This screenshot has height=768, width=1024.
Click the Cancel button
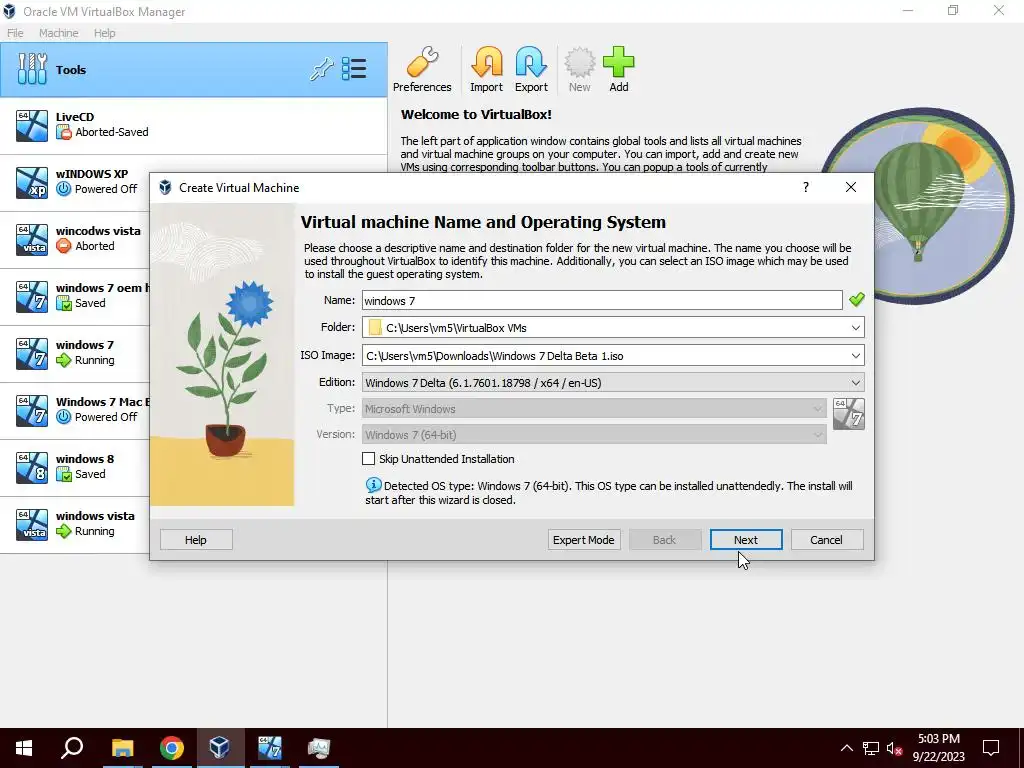[x=826, y=540]
